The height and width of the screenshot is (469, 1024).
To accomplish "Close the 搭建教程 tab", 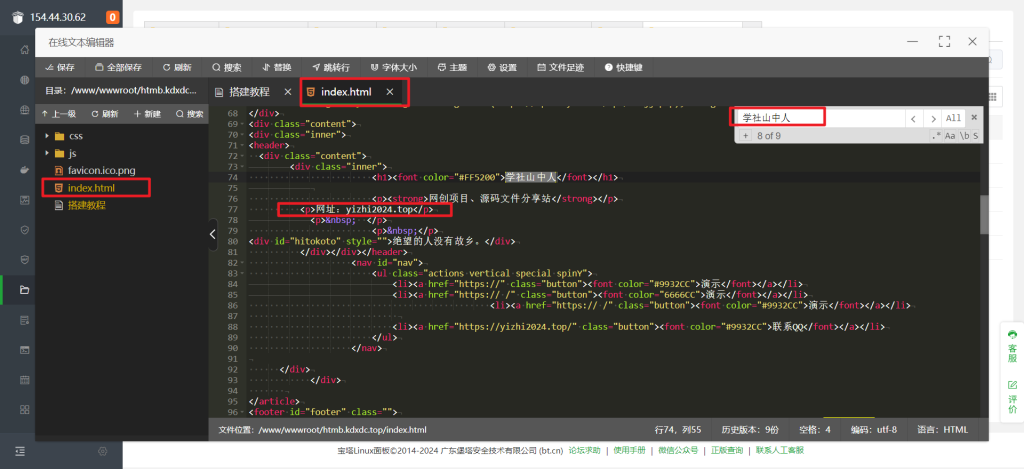I will click(x=287, y=92).
